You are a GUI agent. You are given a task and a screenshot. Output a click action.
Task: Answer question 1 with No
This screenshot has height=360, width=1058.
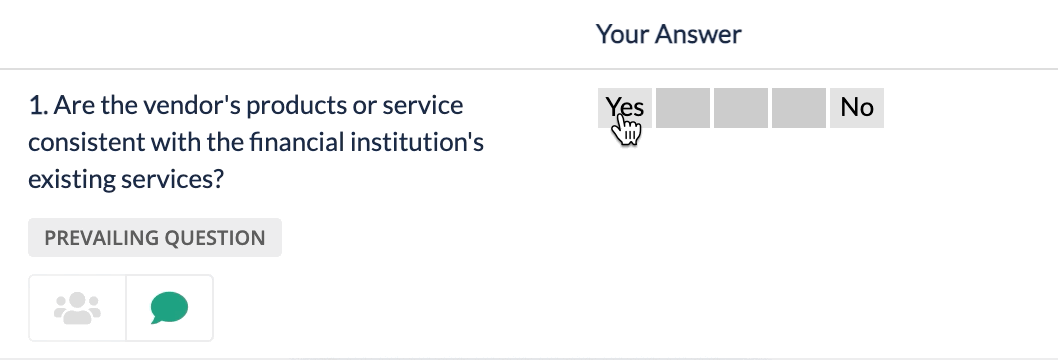[857, 108]
